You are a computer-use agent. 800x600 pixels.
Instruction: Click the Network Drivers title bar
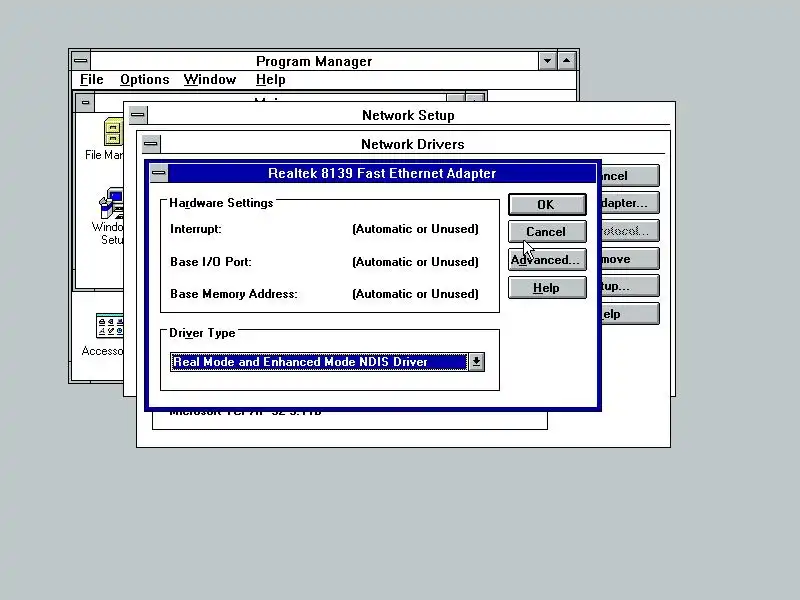[412, 144]
